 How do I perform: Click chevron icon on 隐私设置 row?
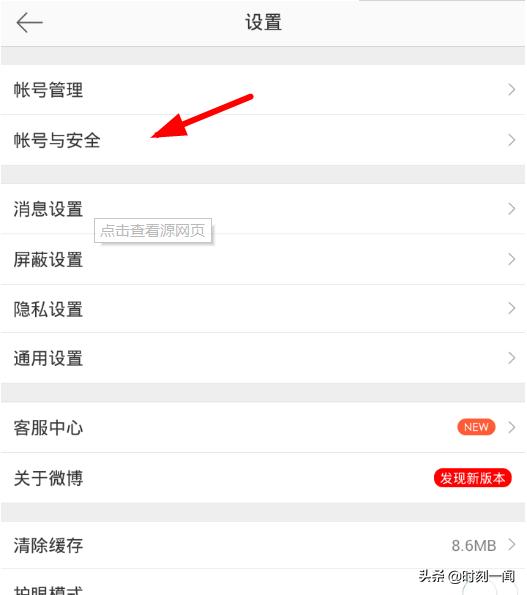[511, 308]
